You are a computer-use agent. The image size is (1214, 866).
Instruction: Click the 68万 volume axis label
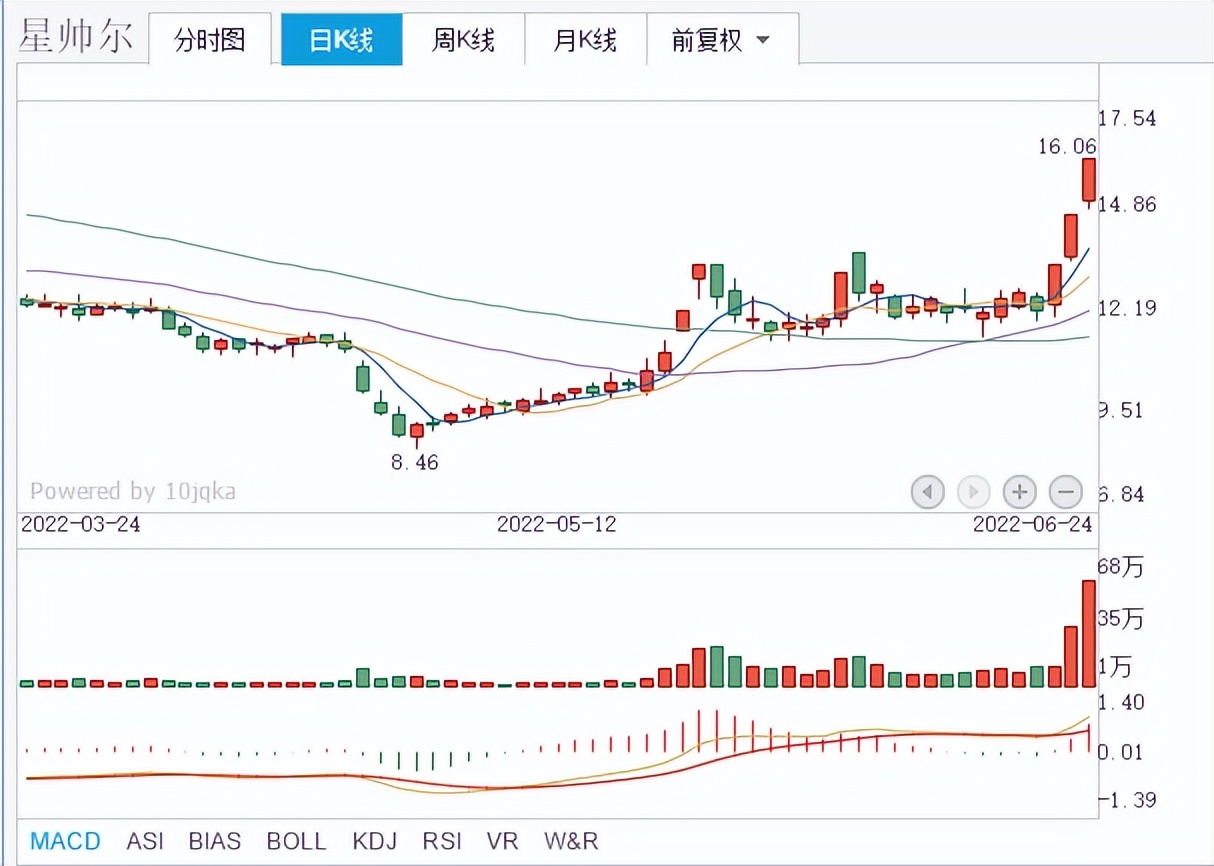tap(1120, 567)
